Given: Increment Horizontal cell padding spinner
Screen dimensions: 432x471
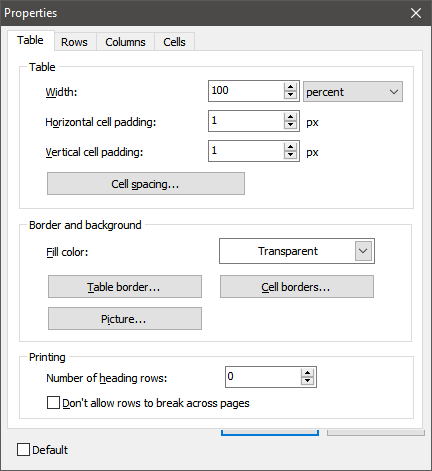Looking at the screenshot, I should point(290,117).
